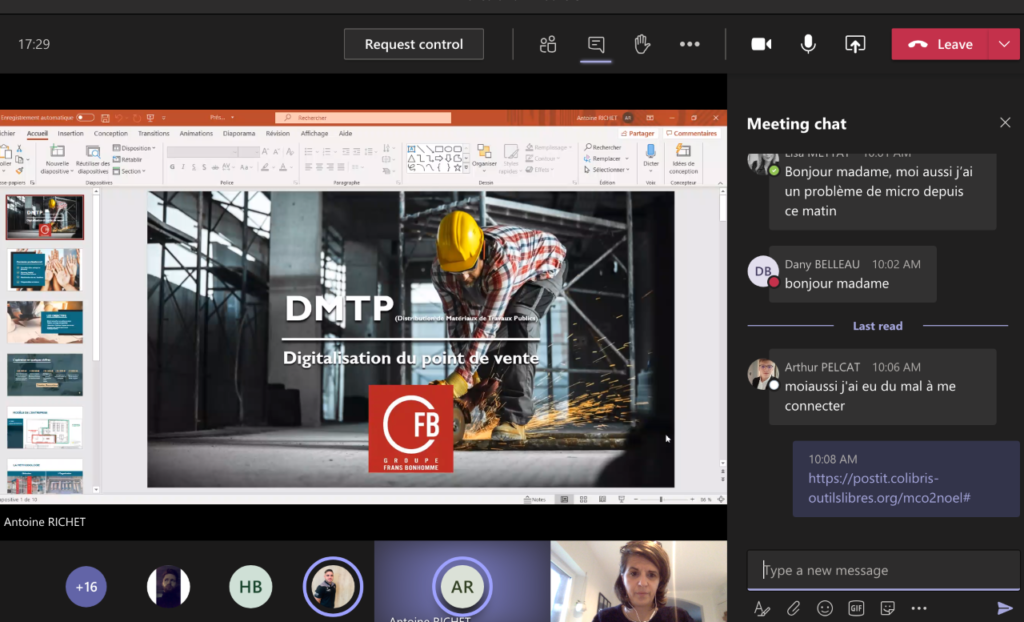Open the message Format options
This screenshot has height=622, width=1024.
click(x=761, y=608)
